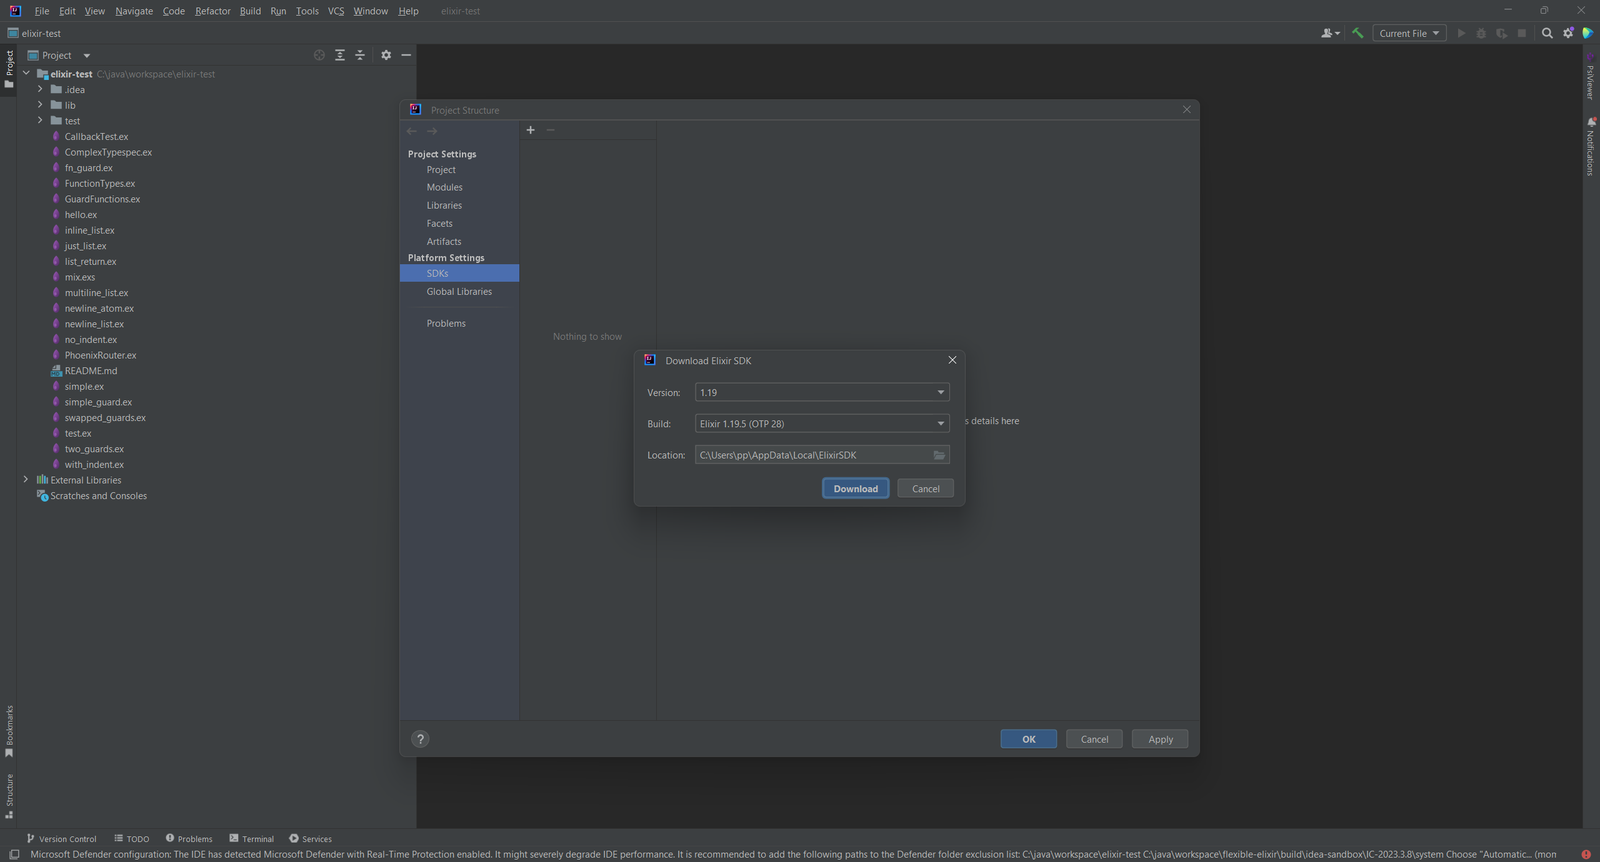Viewport: 1600px width, 862px height.
Task: Open the Tools menu
Action: click(307, 11)
